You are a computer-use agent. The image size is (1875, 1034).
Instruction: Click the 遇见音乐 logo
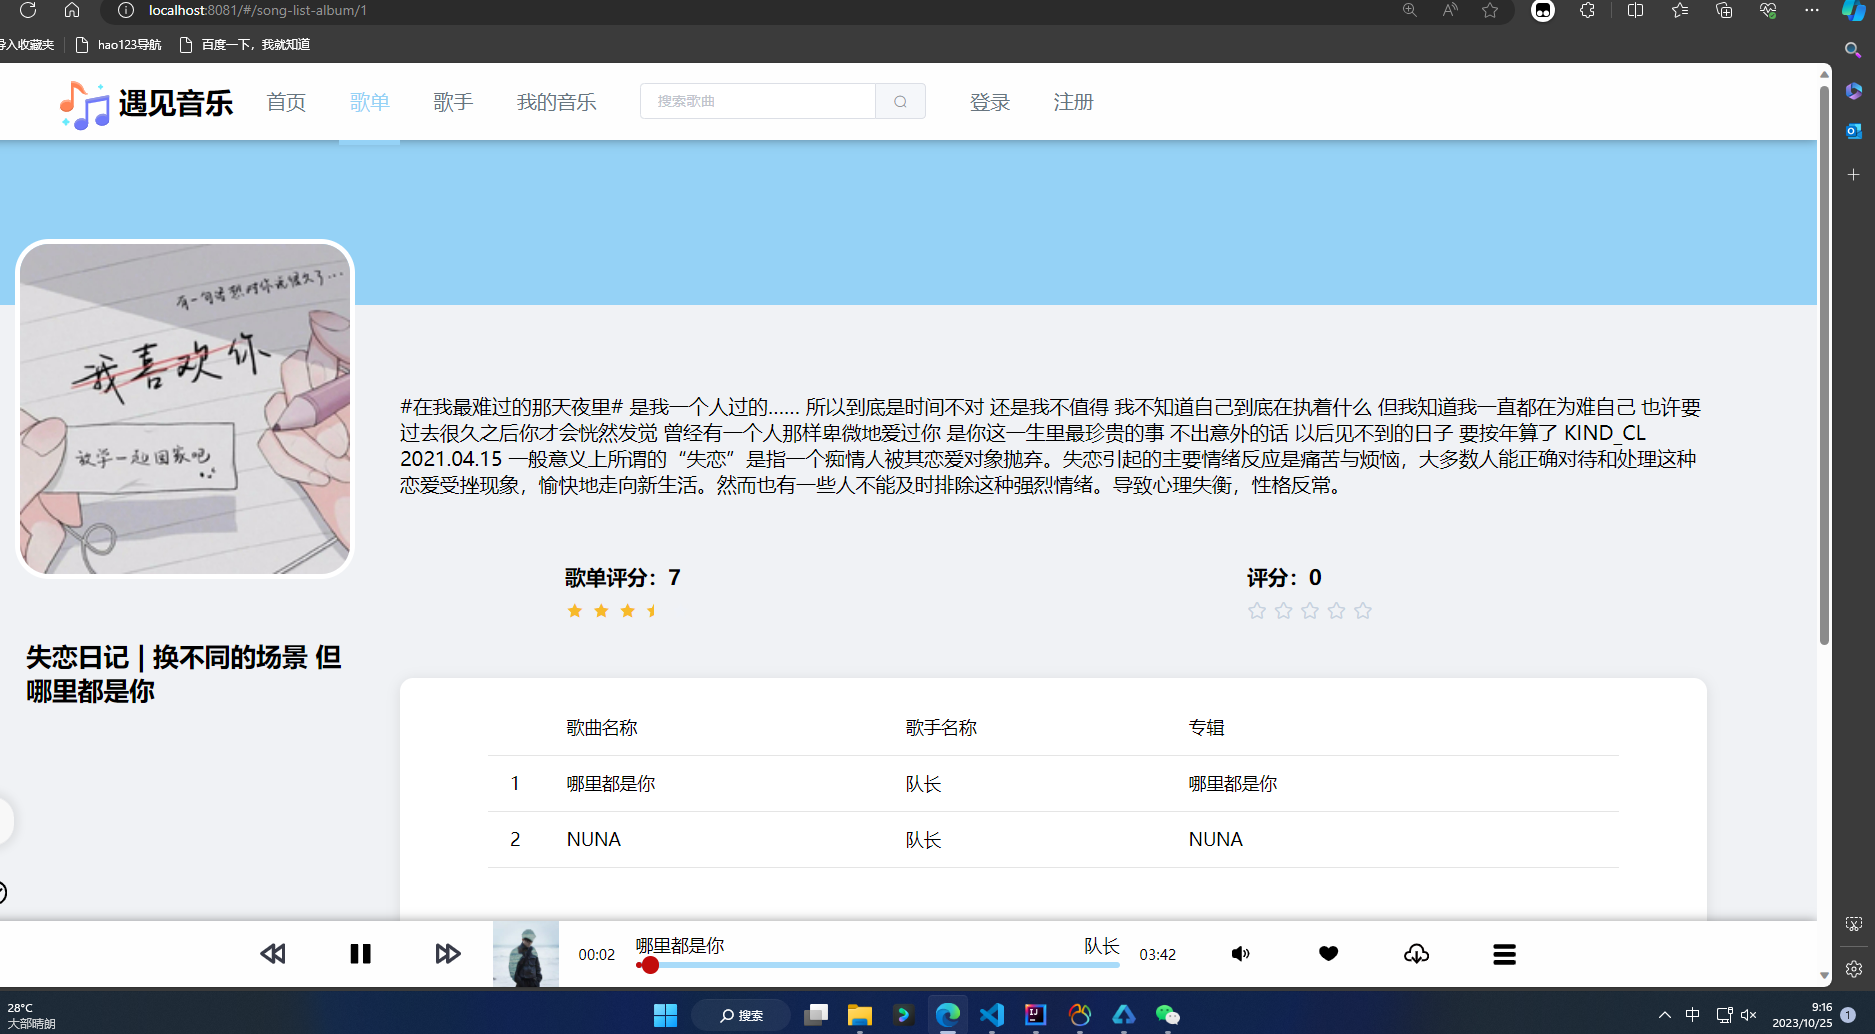click(146, 103)
